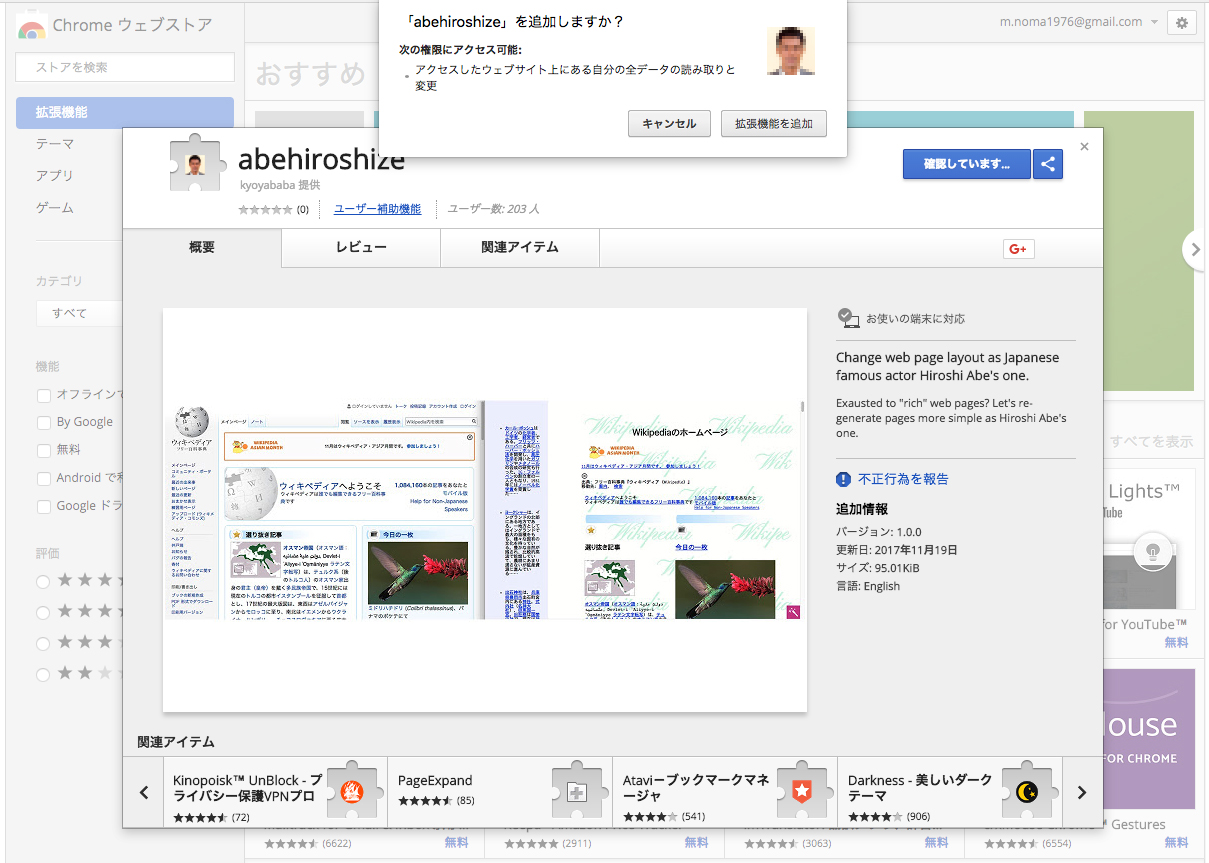Click the 不正行為を報告 link
Viewport: 1209px width, 863px height.
coord(904,479)
